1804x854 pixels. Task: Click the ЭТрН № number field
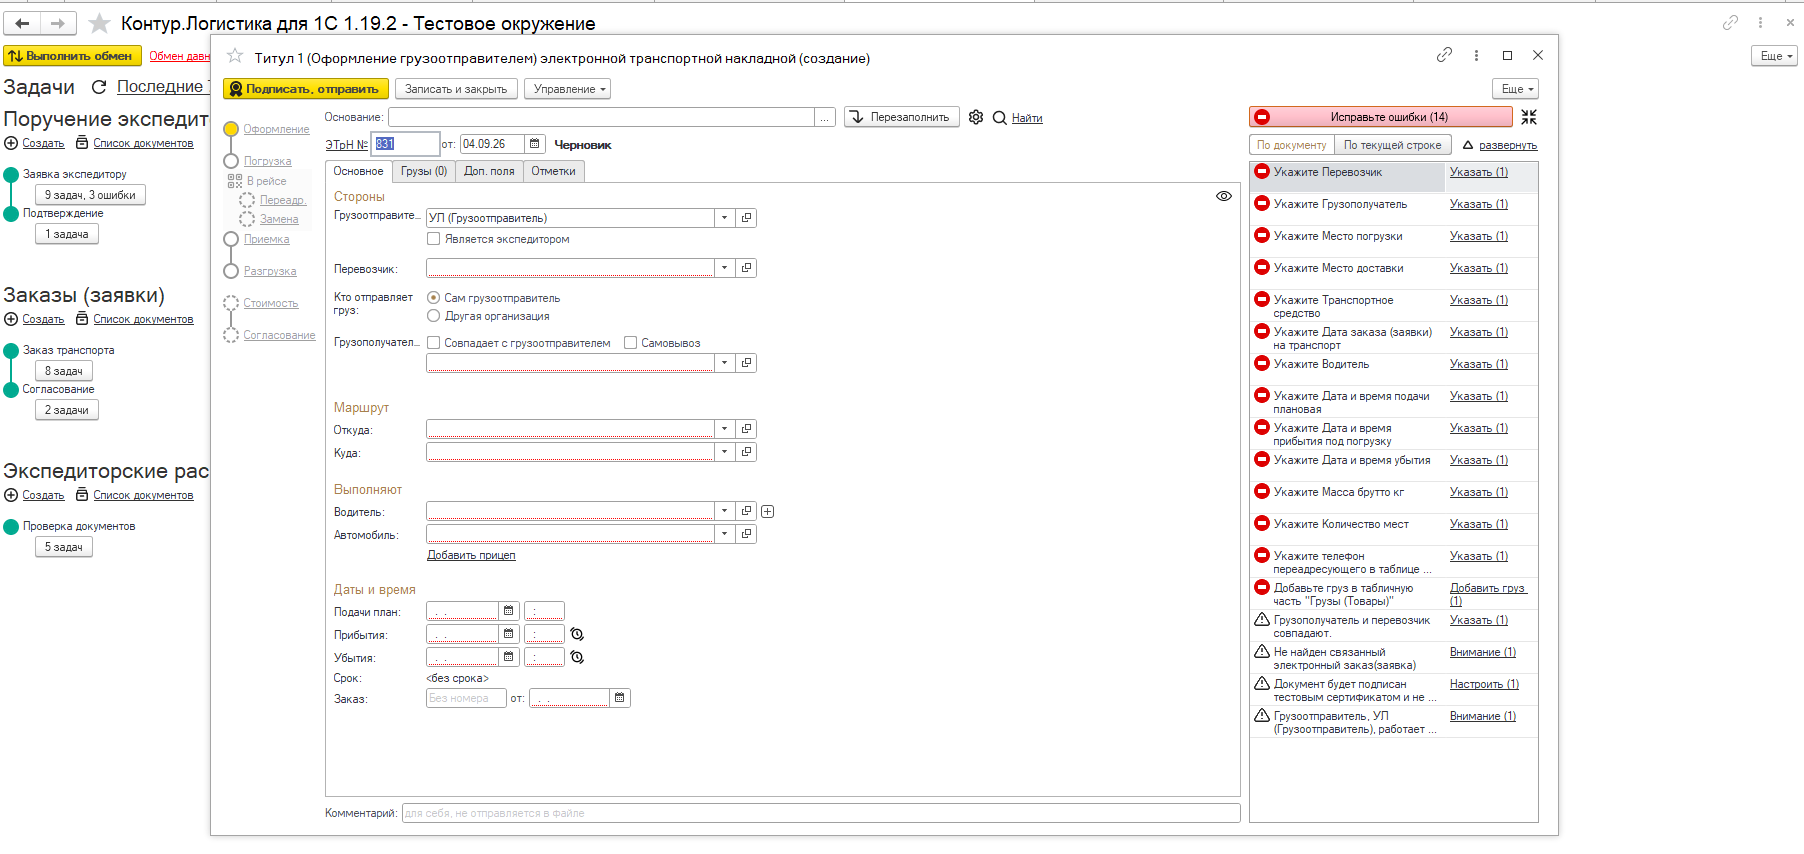[x=405, y=144]
